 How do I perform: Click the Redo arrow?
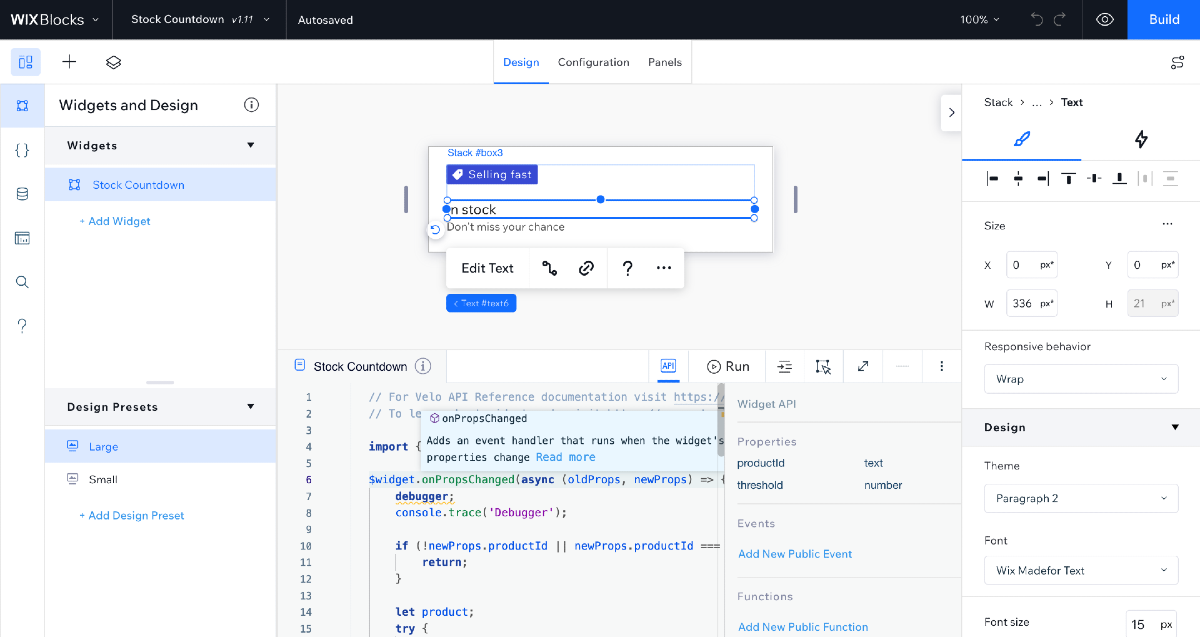1060,19
